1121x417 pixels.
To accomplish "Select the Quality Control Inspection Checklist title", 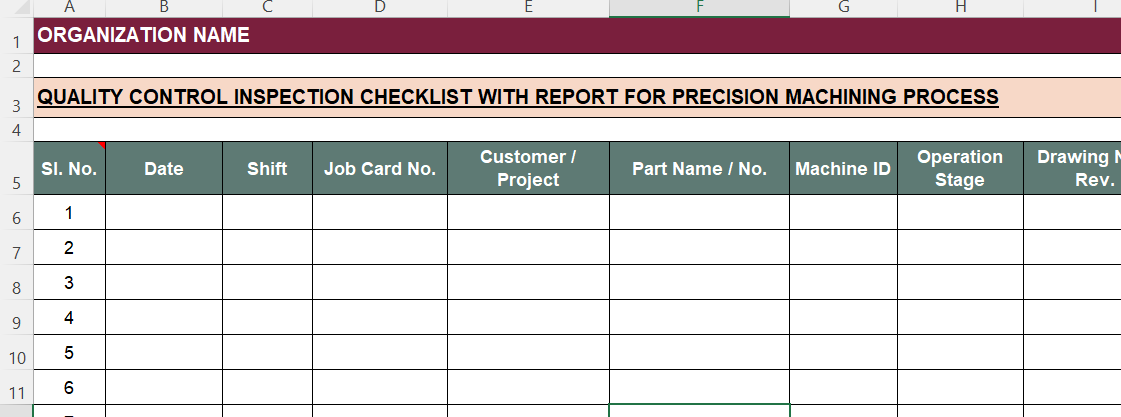I will coord(517,97).
